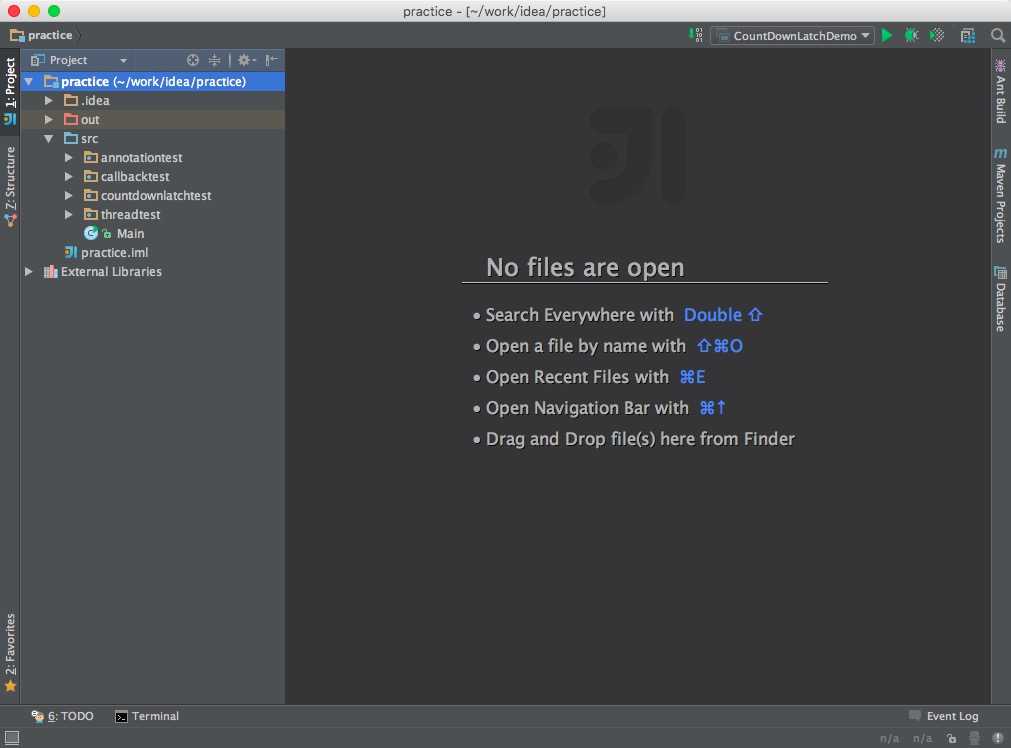Viewport: 1011px width, 748px height.
Task: Open Database side tab
Action: tap(1001, 298)
